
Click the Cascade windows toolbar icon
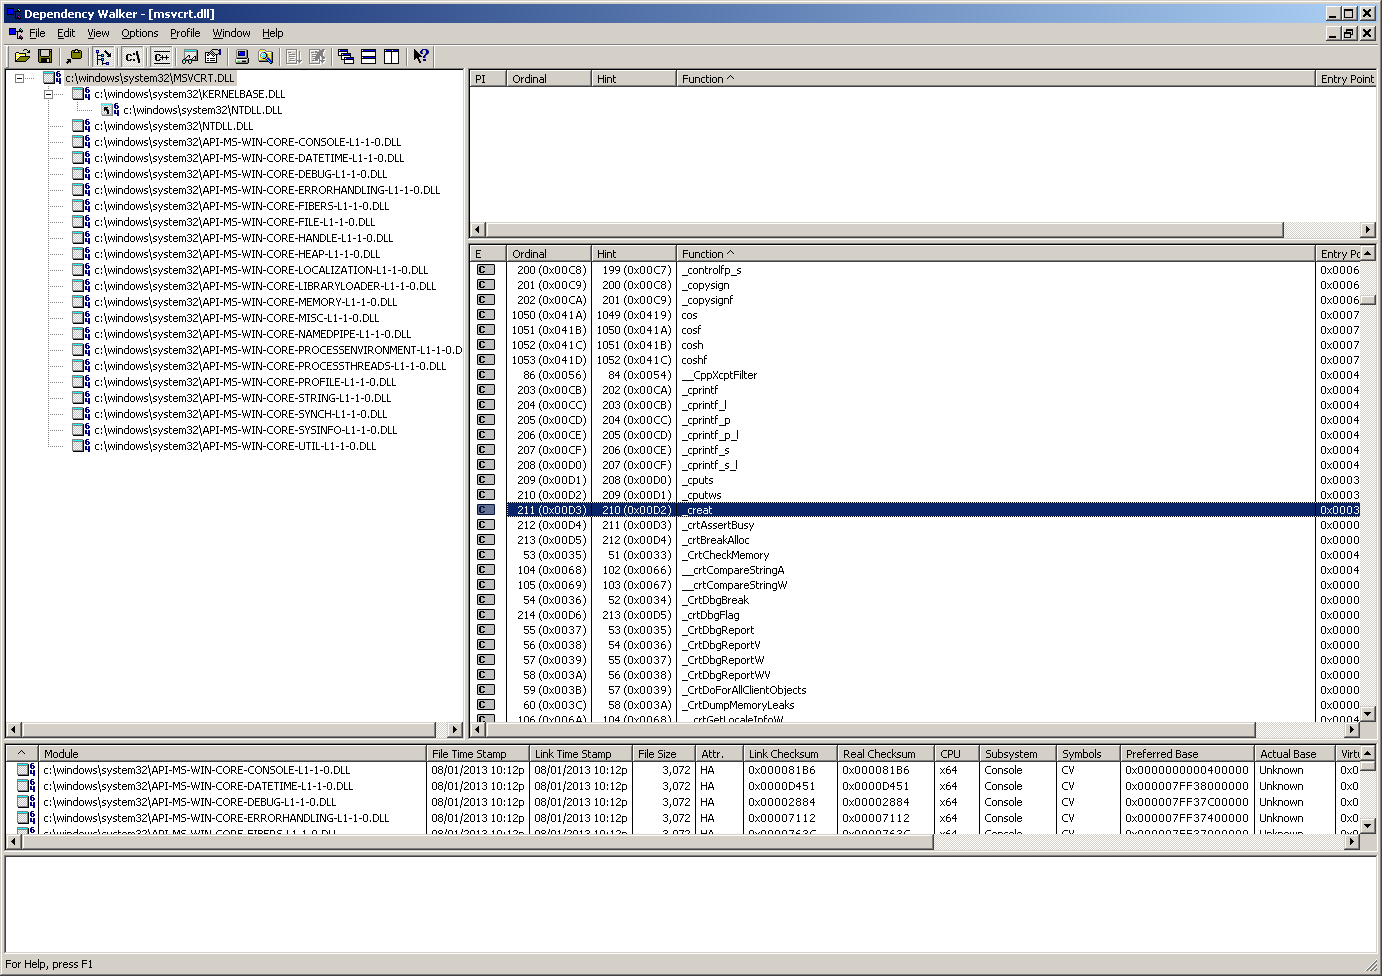pyautogui.click(x=346, y=57)
